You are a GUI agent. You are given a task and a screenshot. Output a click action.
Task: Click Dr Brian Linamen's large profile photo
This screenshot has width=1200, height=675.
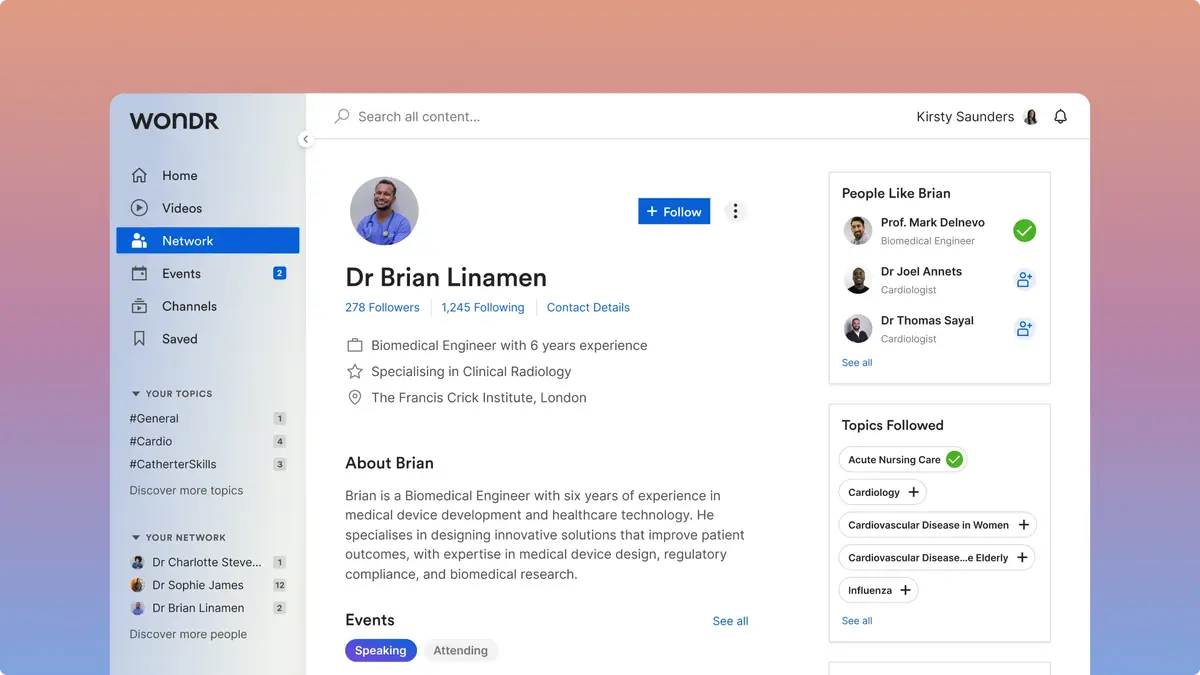(x=384, y=211)
